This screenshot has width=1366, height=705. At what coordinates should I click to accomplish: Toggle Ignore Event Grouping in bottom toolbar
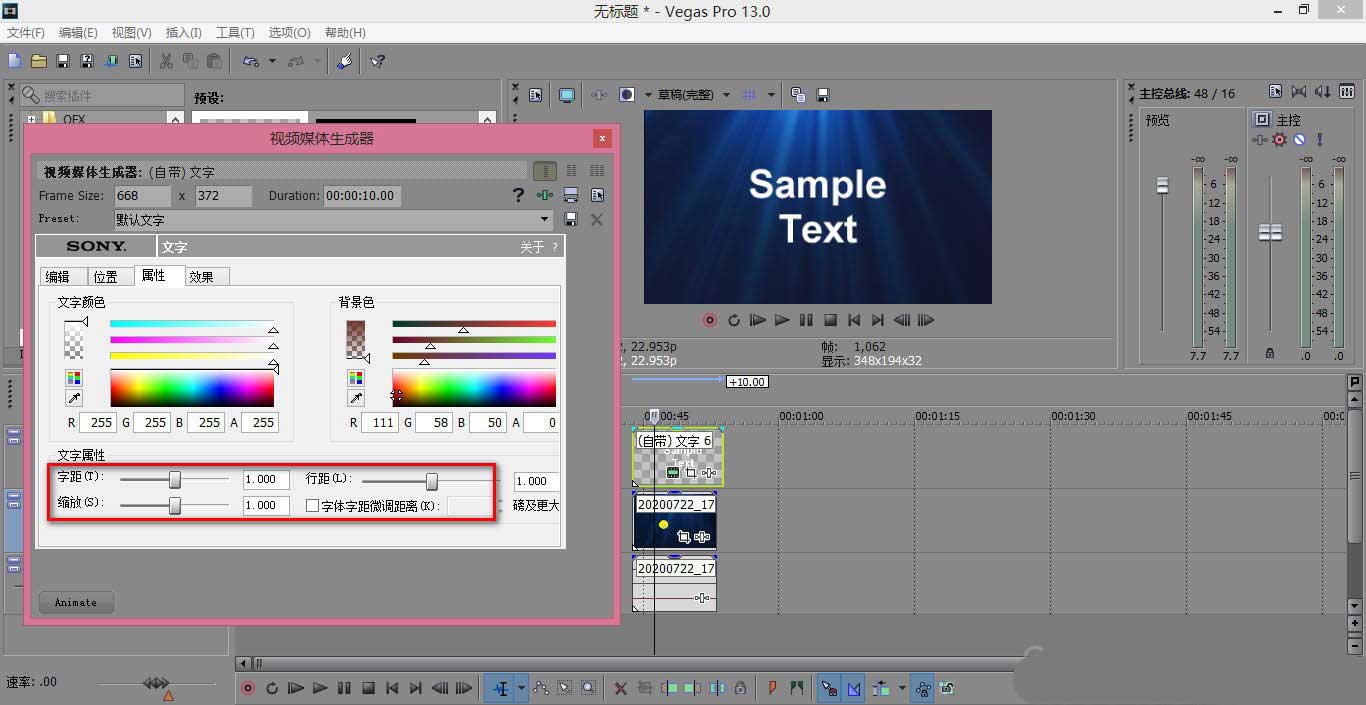tap(947, 688)
